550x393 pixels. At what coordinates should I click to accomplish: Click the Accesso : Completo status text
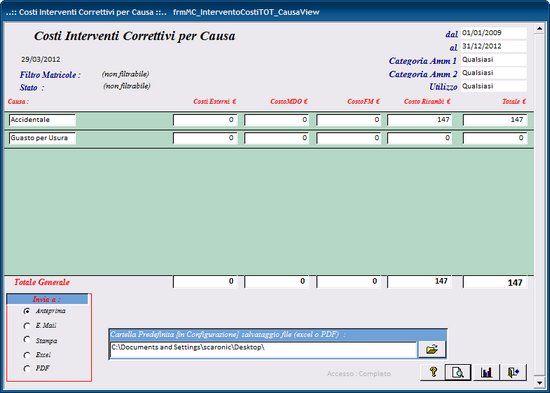[359, 374]
